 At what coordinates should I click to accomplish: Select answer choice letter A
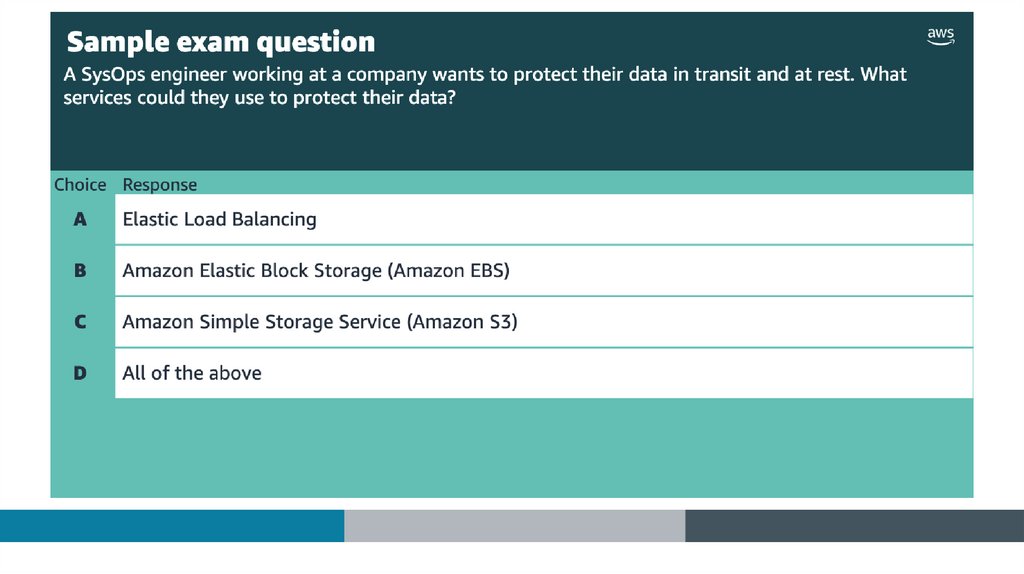(x=80, y=219)
